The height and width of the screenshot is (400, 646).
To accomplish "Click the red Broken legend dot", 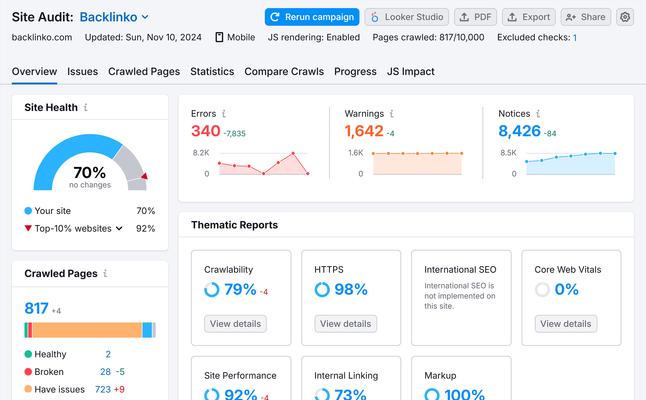I will (x=28, y=372).
